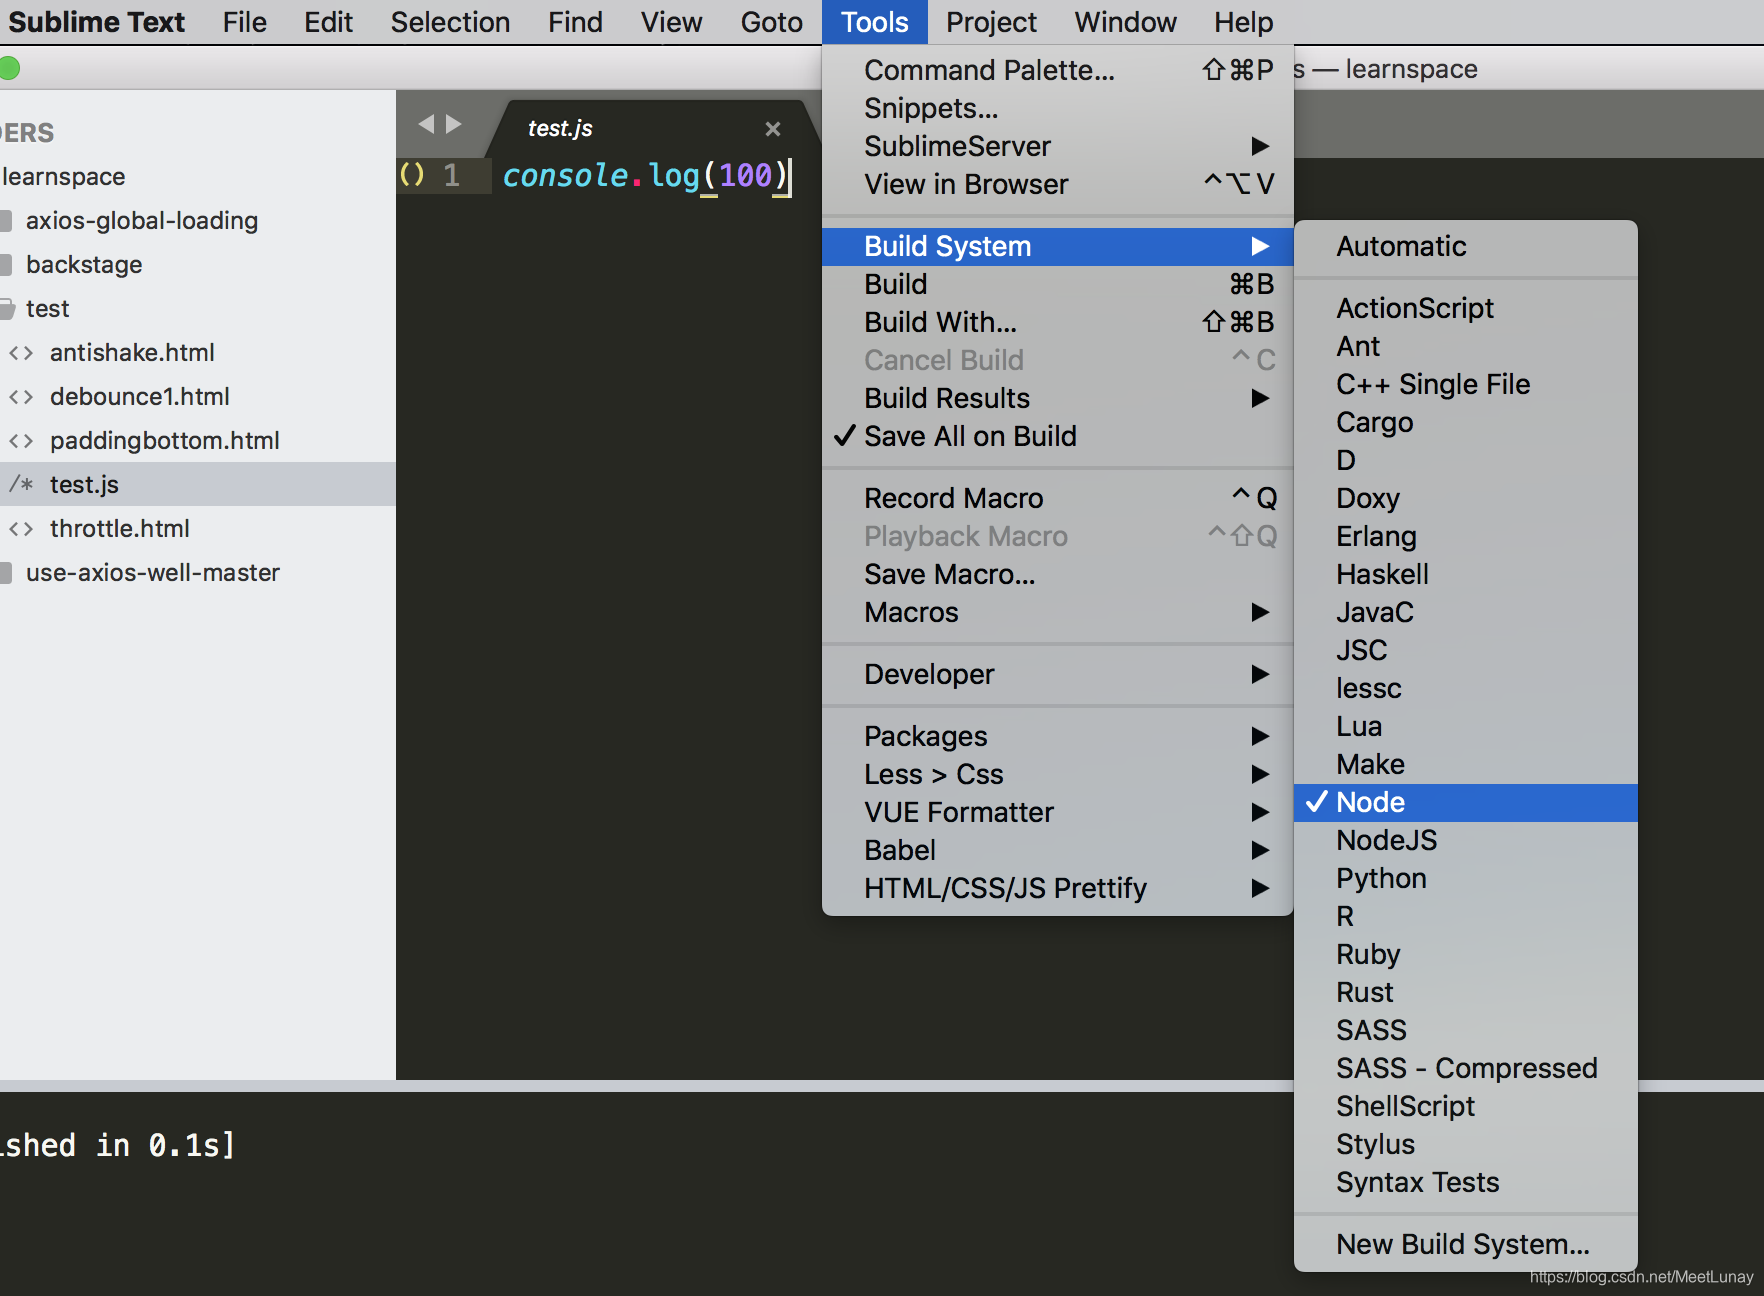Click the JS file icon of test.js
Screen dimensions: 1764x1296
[x=21, y=485]
